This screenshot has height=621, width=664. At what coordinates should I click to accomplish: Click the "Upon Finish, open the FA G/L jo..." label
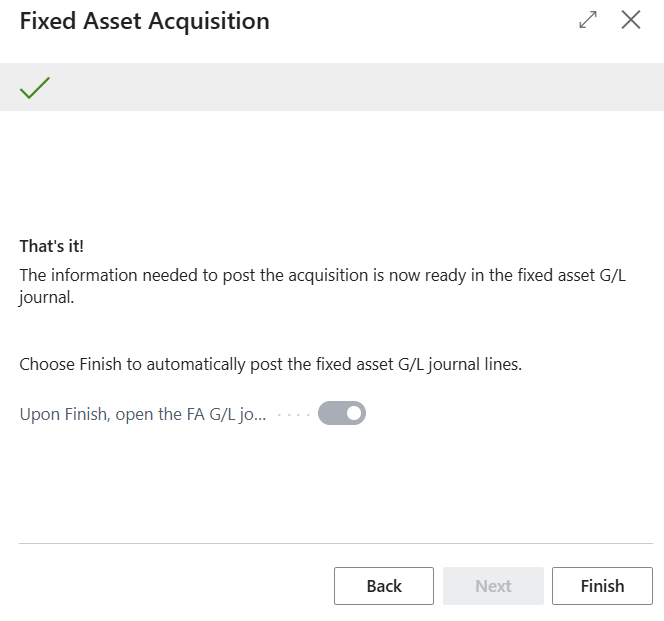(143, 414)
